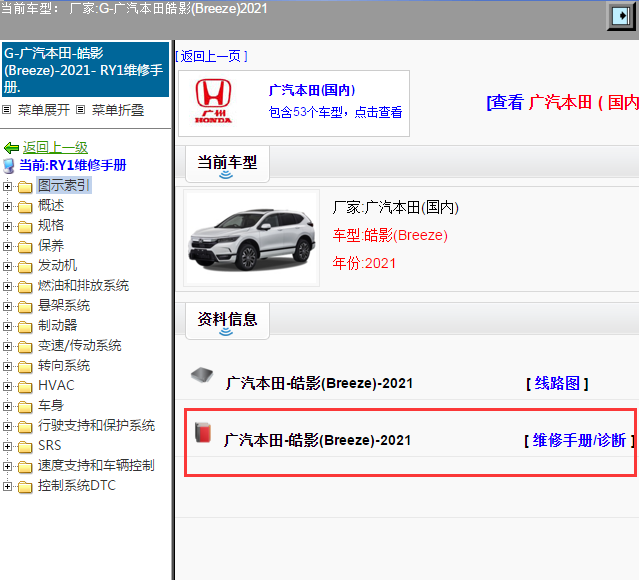Expand the 规格 tree node

tap(7, 226)
